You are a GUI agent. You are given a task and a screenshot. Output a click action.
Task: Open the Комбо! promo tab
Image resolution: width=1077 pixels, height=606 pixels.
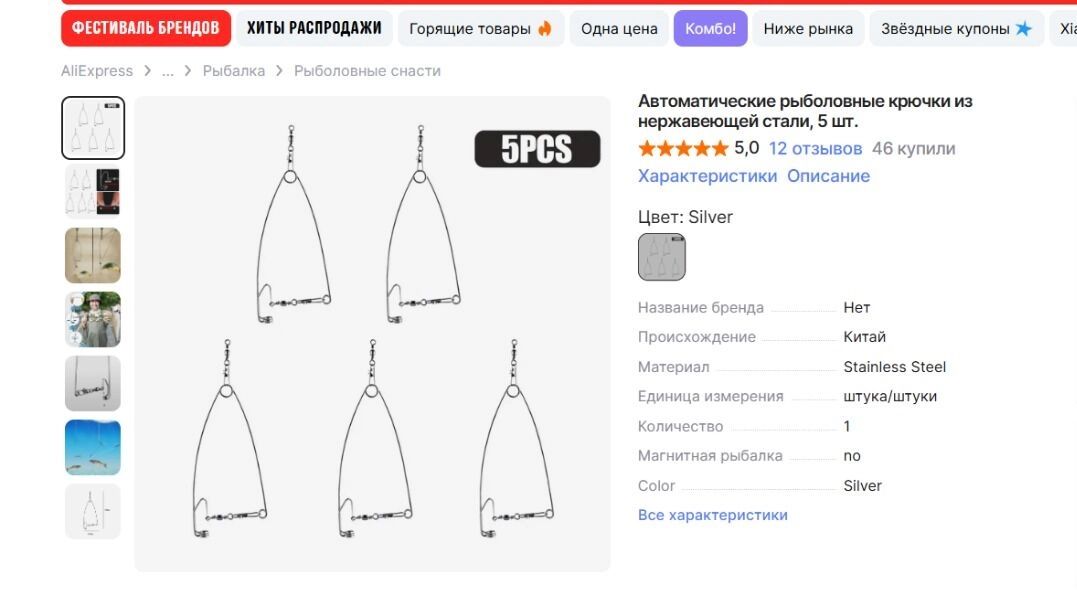point(710,29)
